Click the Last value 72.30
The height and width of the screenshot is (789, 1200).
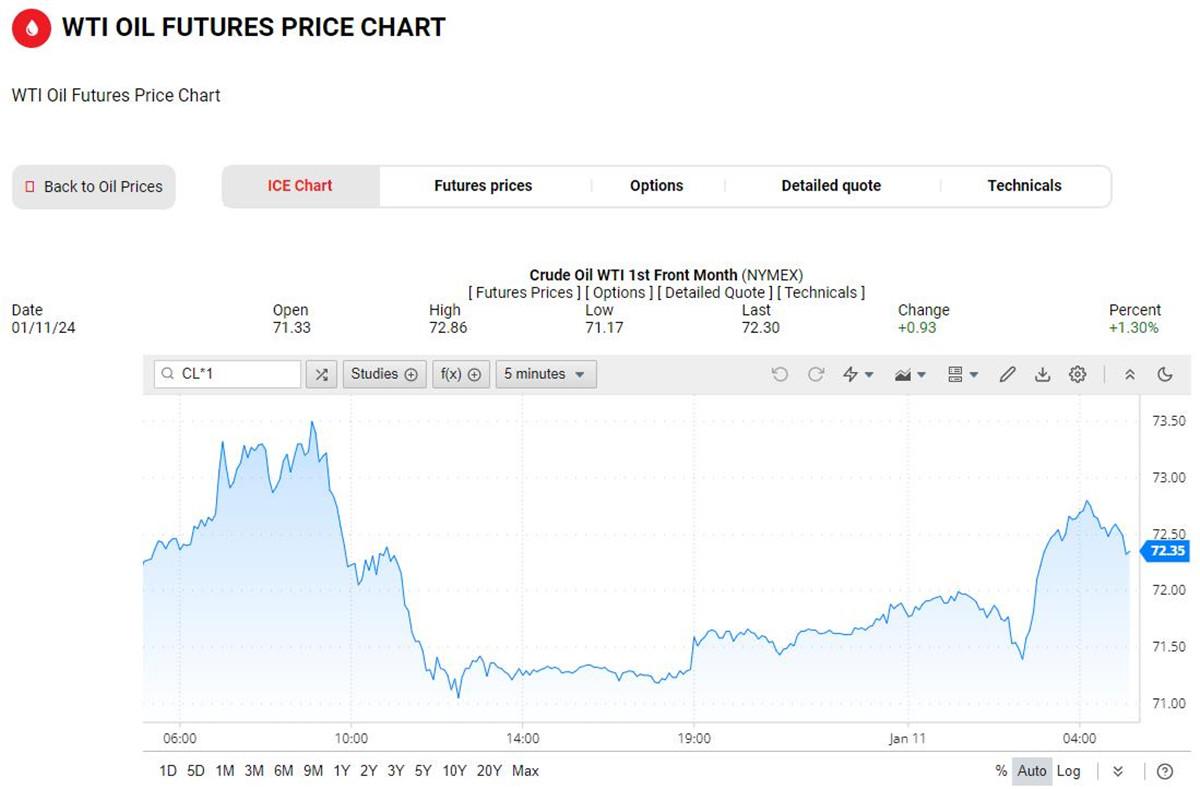click(760, 327)
